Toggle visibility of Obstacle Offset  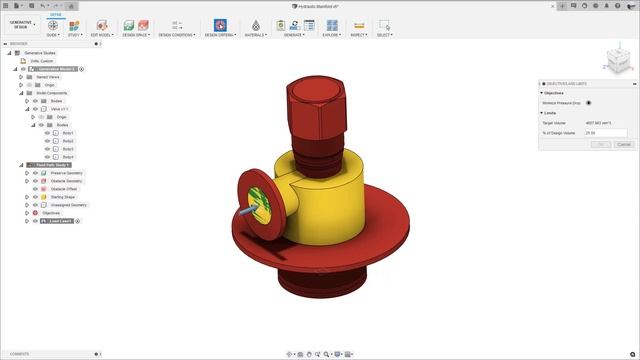pyautogui.click(x=35, y=189)
